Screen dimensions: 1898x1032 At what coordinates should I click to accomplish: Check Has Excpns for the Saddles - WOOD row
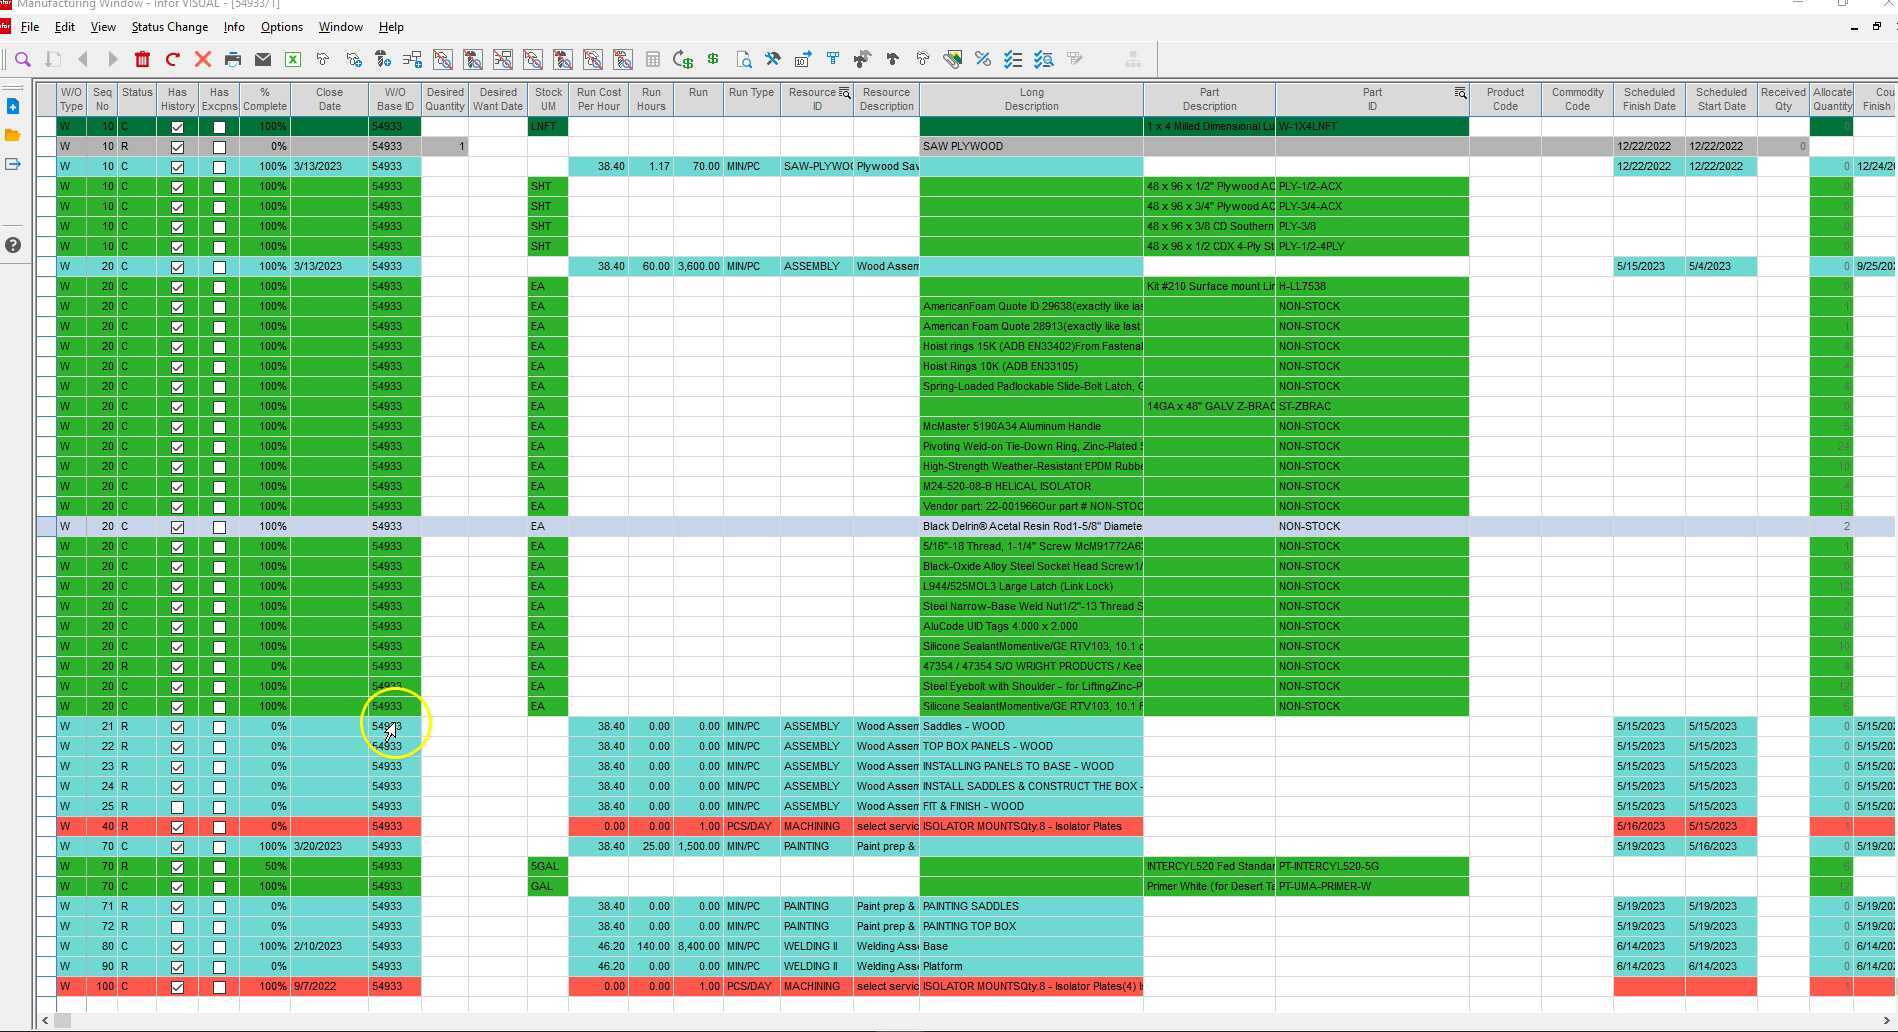tap(219, 726)
